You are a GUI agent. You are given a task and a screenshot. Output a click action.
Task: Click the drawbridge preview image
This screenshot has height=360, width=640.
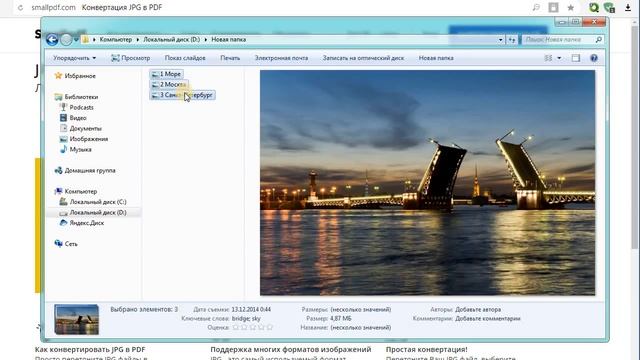[427, 182]
